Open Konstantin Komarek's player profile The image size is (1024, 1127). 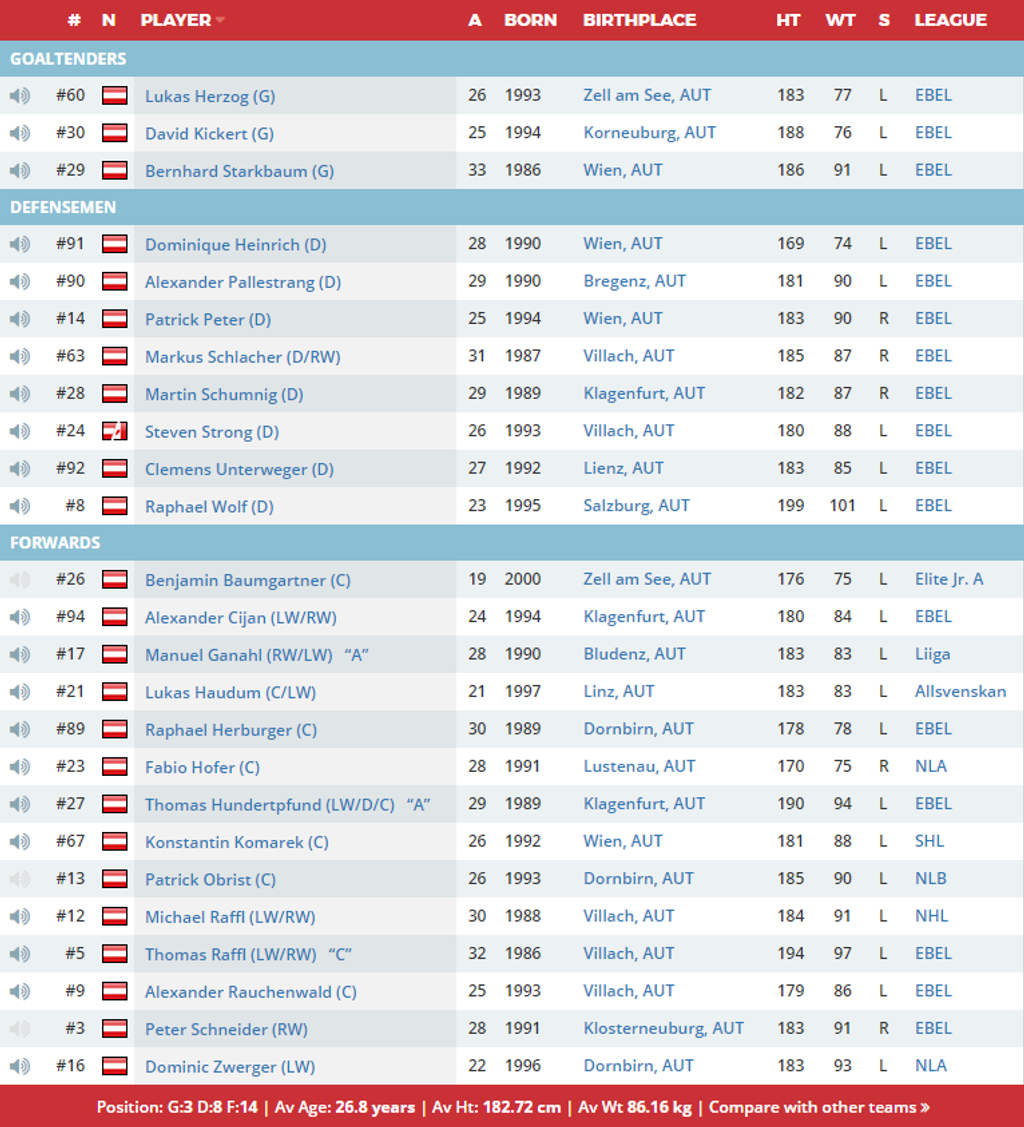(236, 842)
